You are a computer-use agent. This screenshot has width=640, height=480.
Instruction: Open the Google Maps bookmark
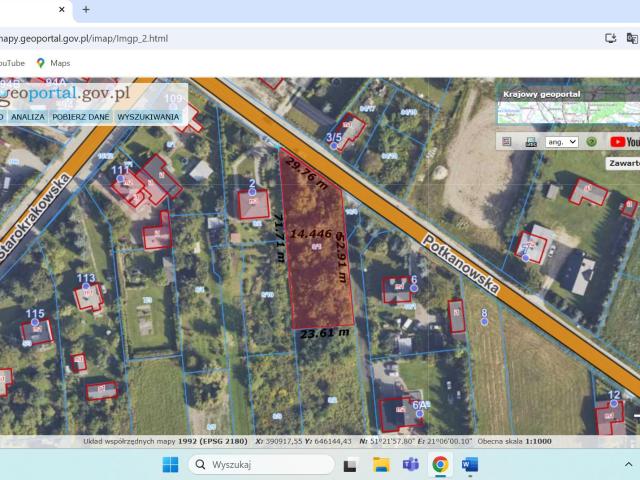[53, 63]
